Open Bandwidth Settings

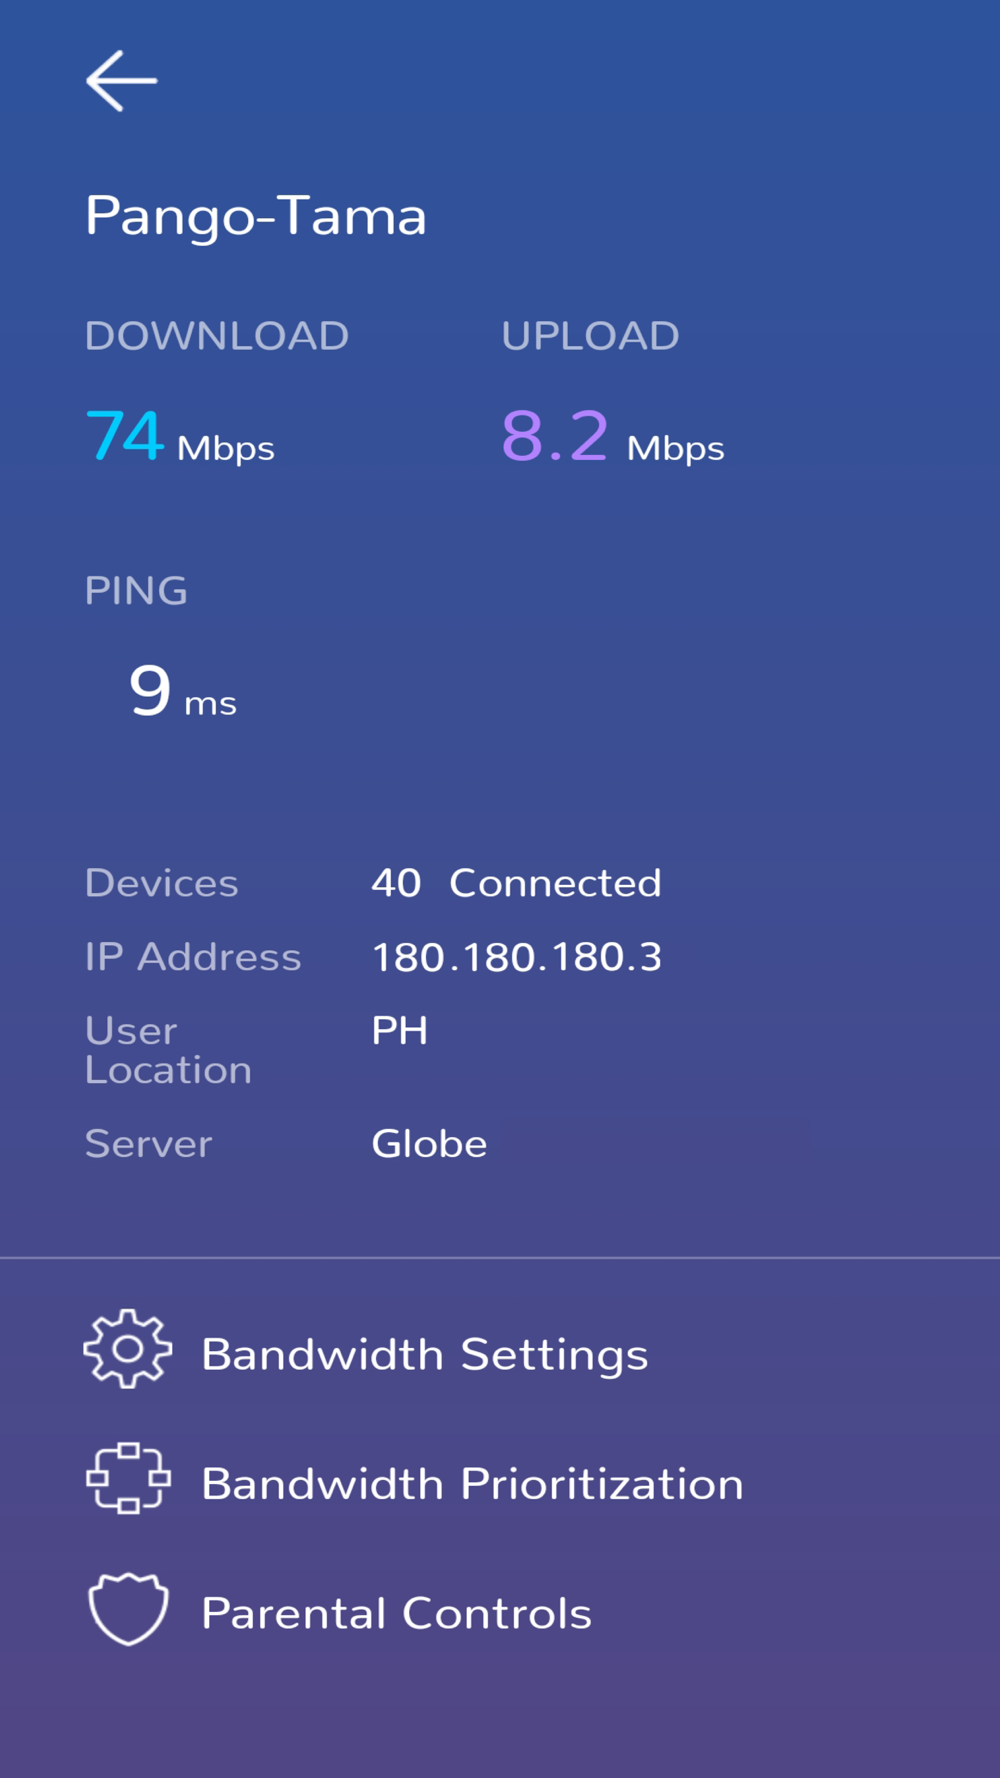(x=424, y=1354)
